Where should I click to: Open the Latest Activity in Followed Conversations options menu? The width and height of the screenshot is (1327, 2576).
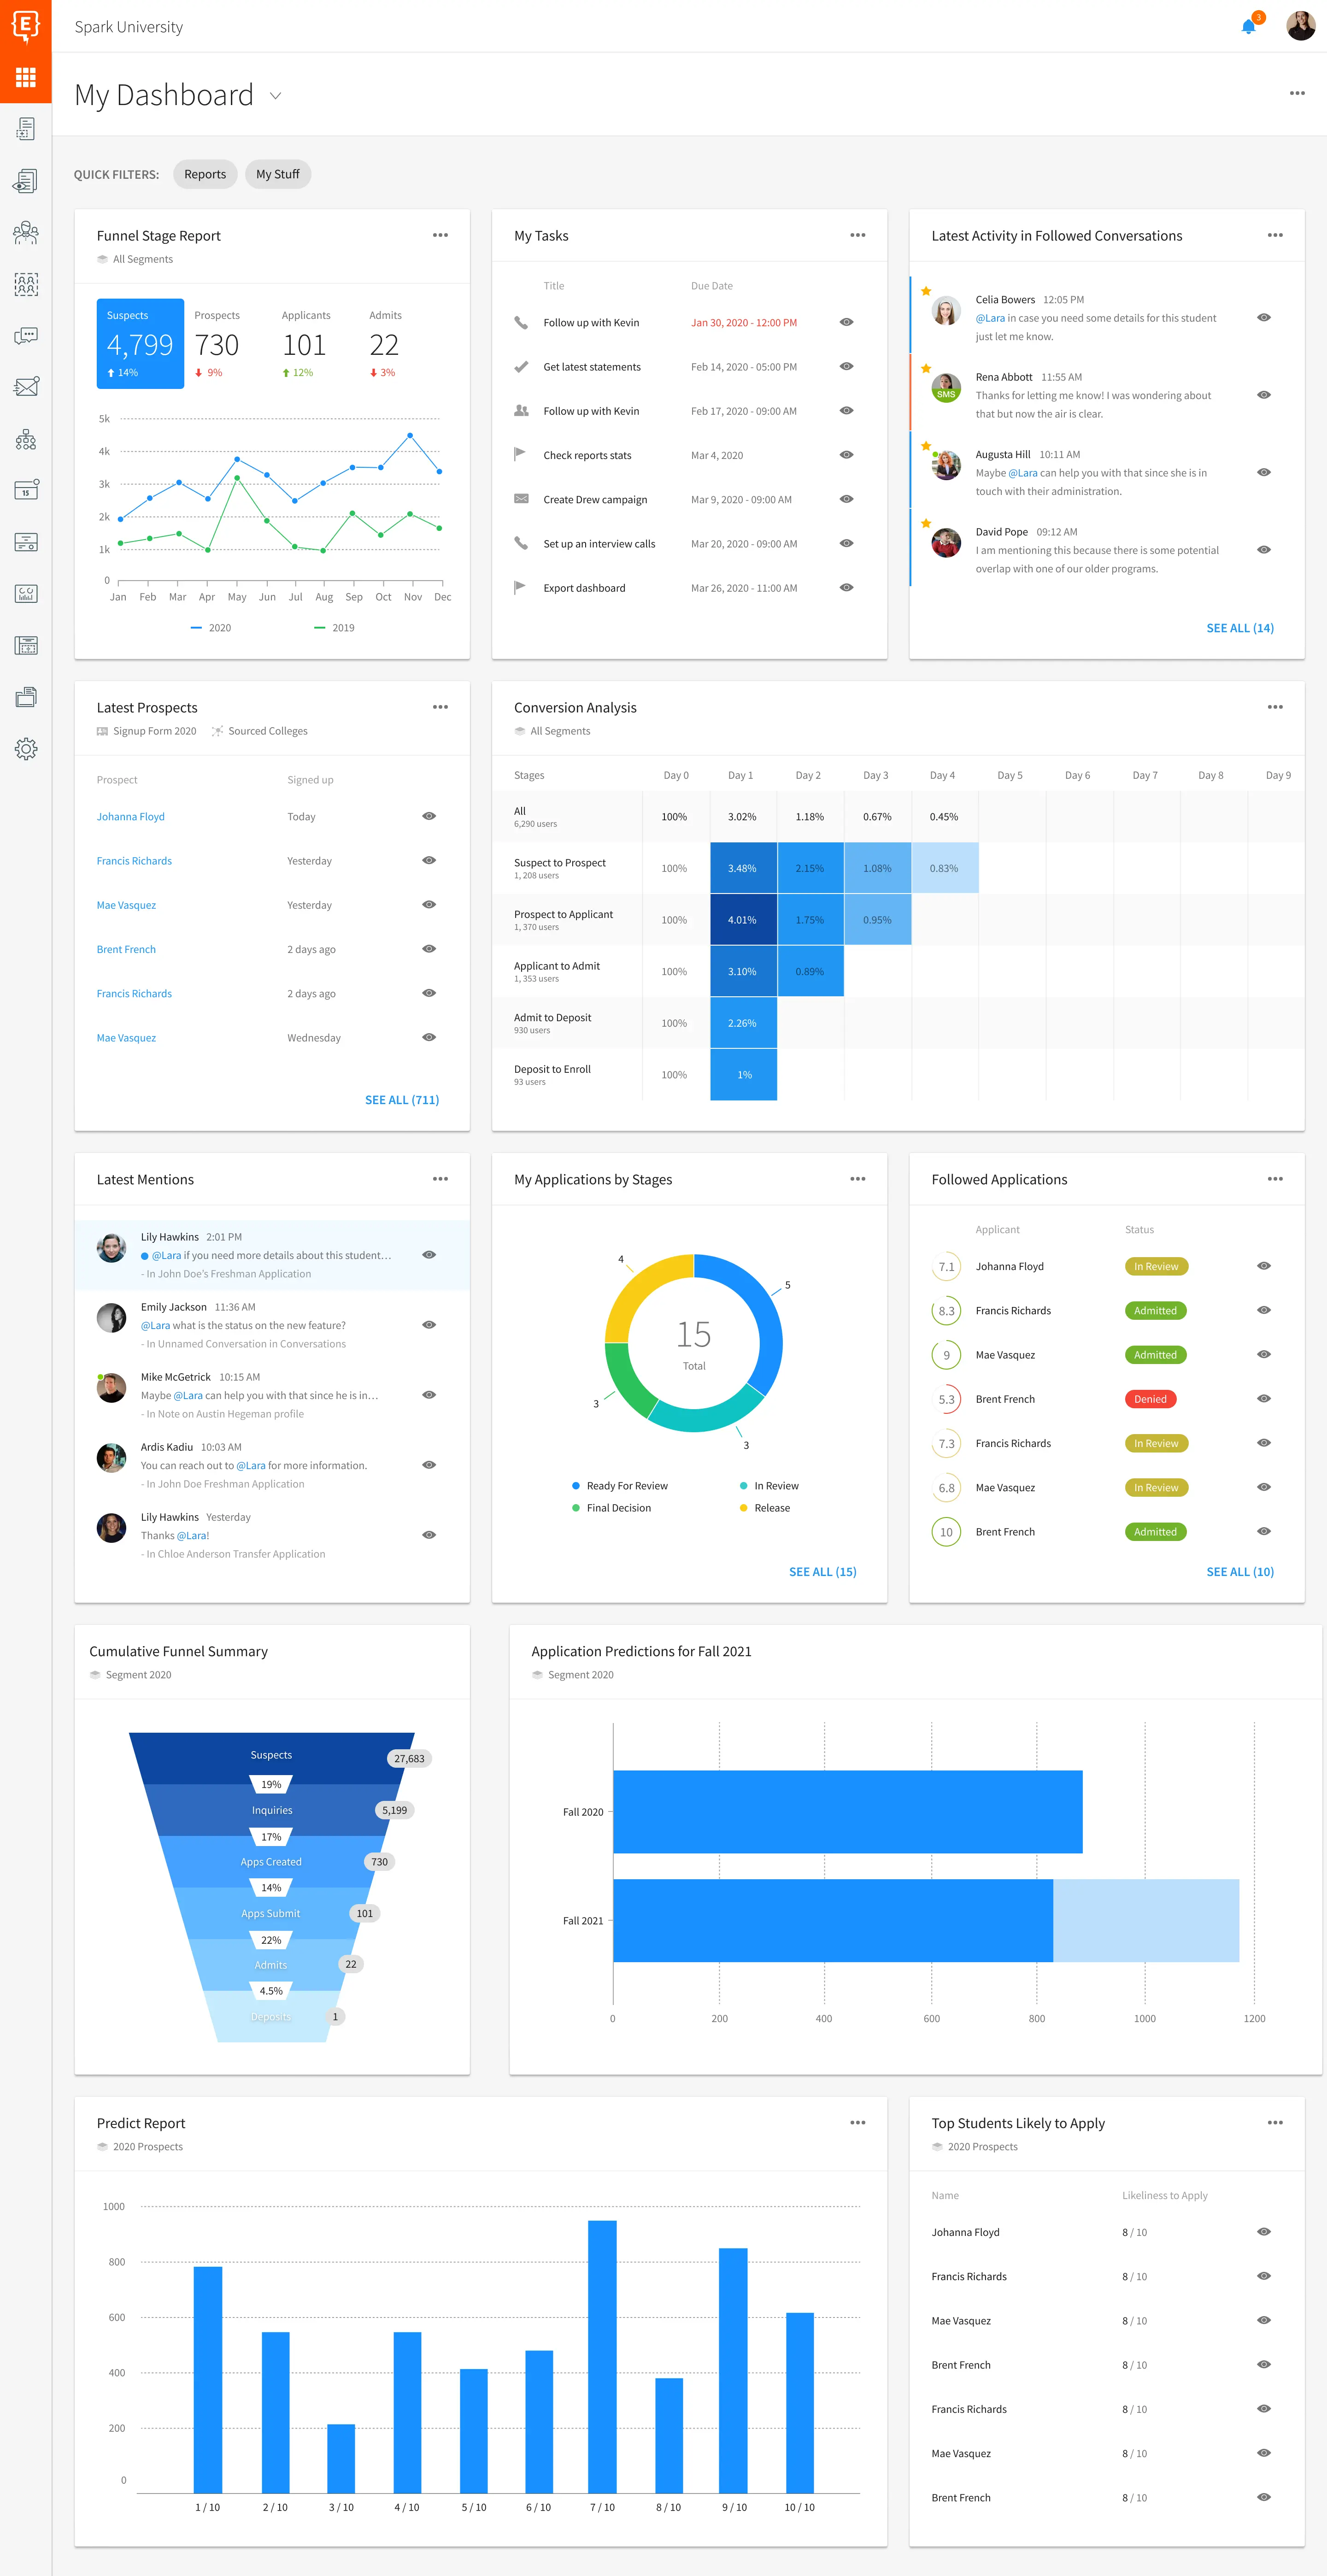(x=1275, y=235)
